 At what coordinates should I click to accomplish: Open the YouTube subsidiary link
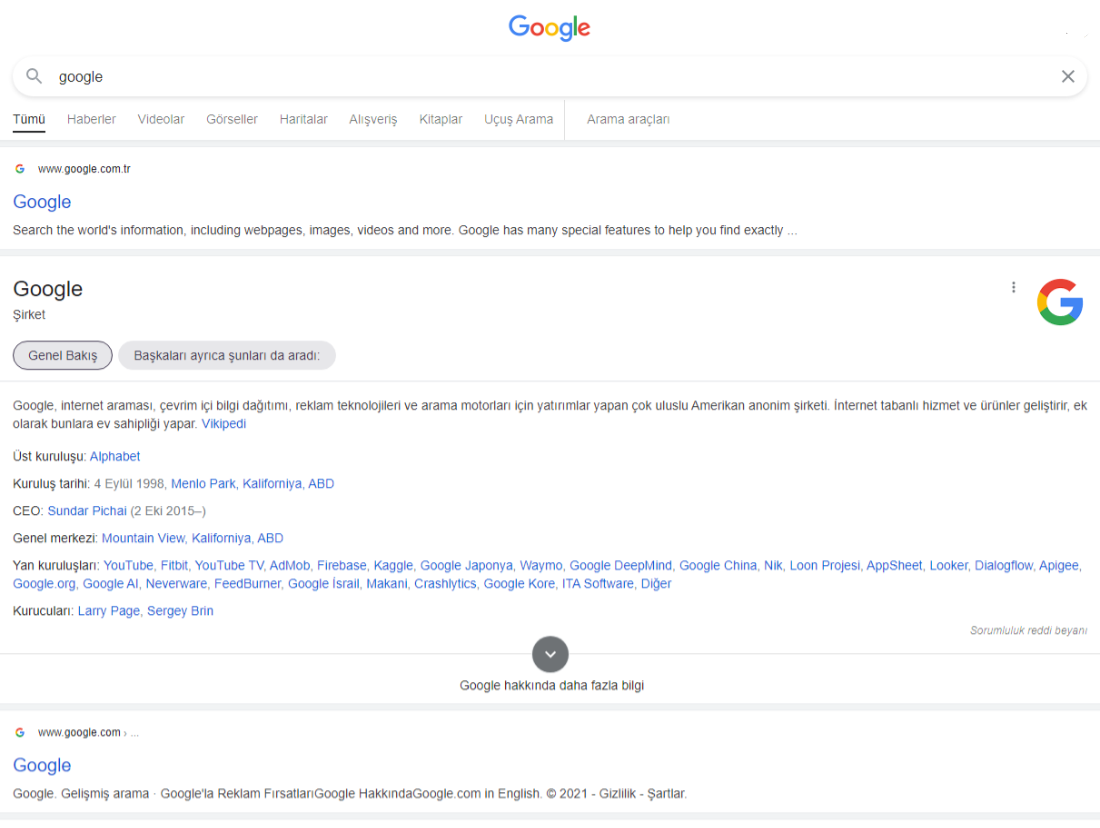[x=128, y=566]
